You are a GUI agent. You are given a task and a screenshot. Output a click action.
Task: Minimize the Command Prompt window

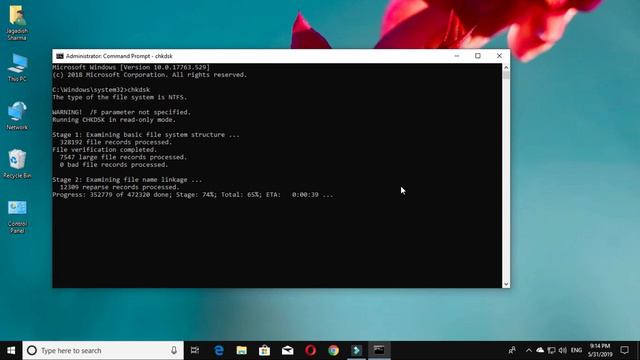pos(457,56)
